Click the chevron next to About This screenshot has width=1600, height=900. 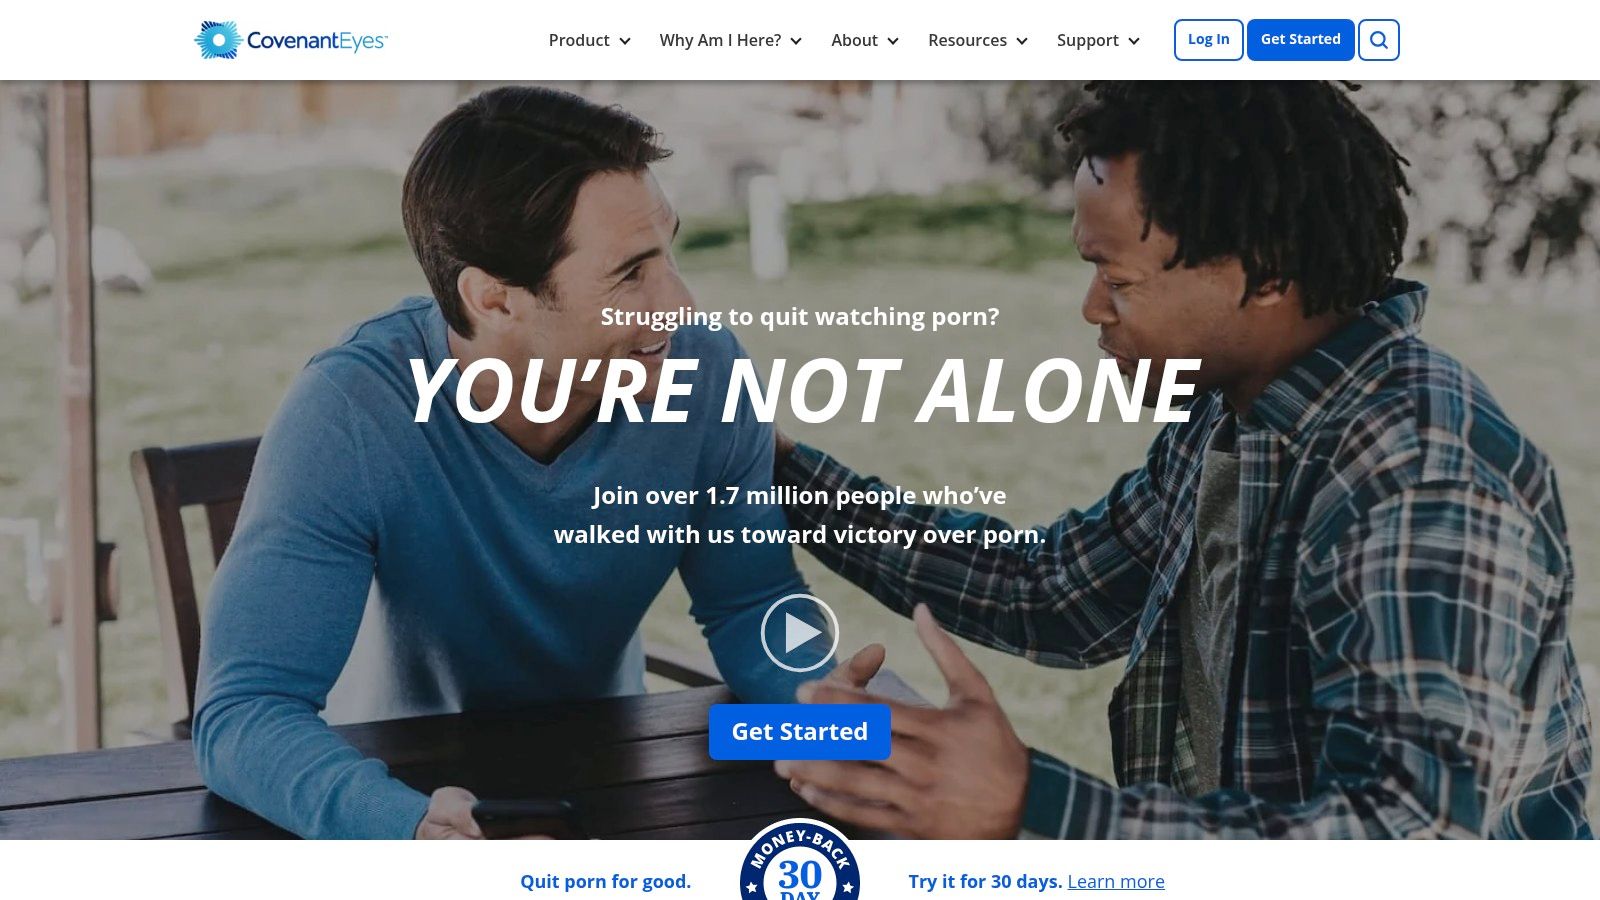click(893, 41)
